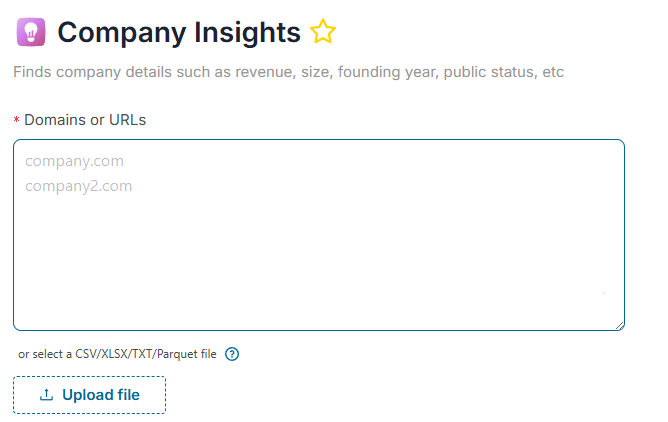Click the word 'Insights' in heading
This screenshot has height=422, width=668.
click(x=247, y=32)
